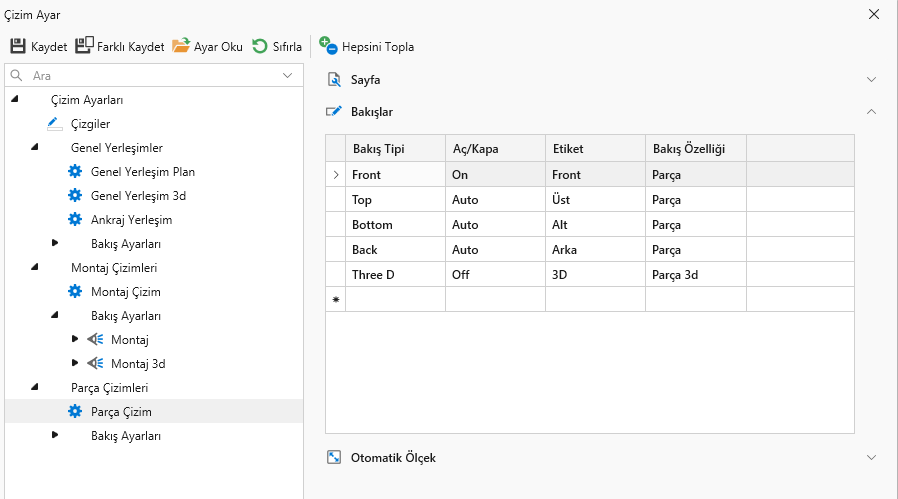Click the Farklı Kaydet save-as icon
The height and width of the screenshot is (499, 898).
coord(84,46)
